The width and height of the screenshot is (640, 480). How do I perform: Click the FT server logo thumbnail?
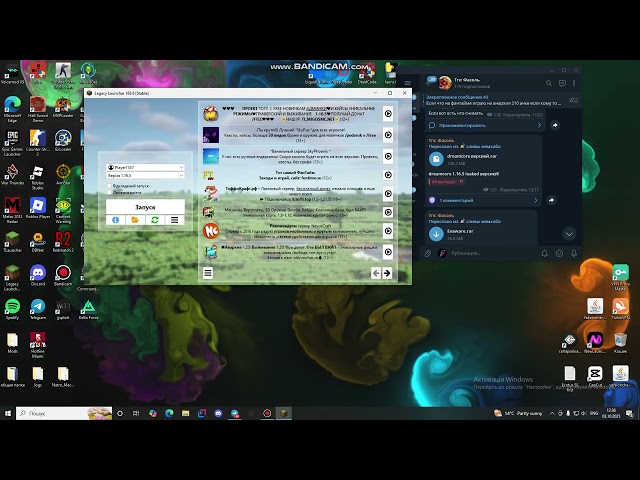tap(209, 176)
